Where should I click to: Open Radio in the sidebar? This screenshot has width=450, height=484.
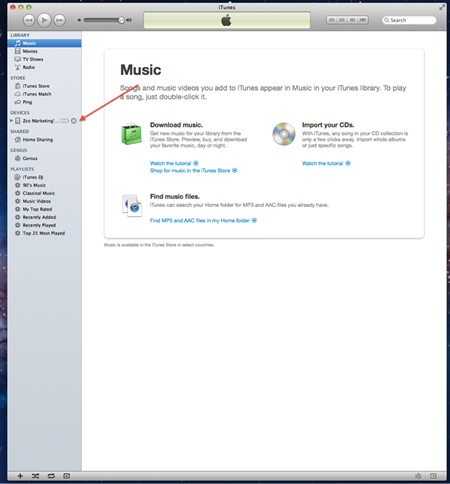point(44,67)
